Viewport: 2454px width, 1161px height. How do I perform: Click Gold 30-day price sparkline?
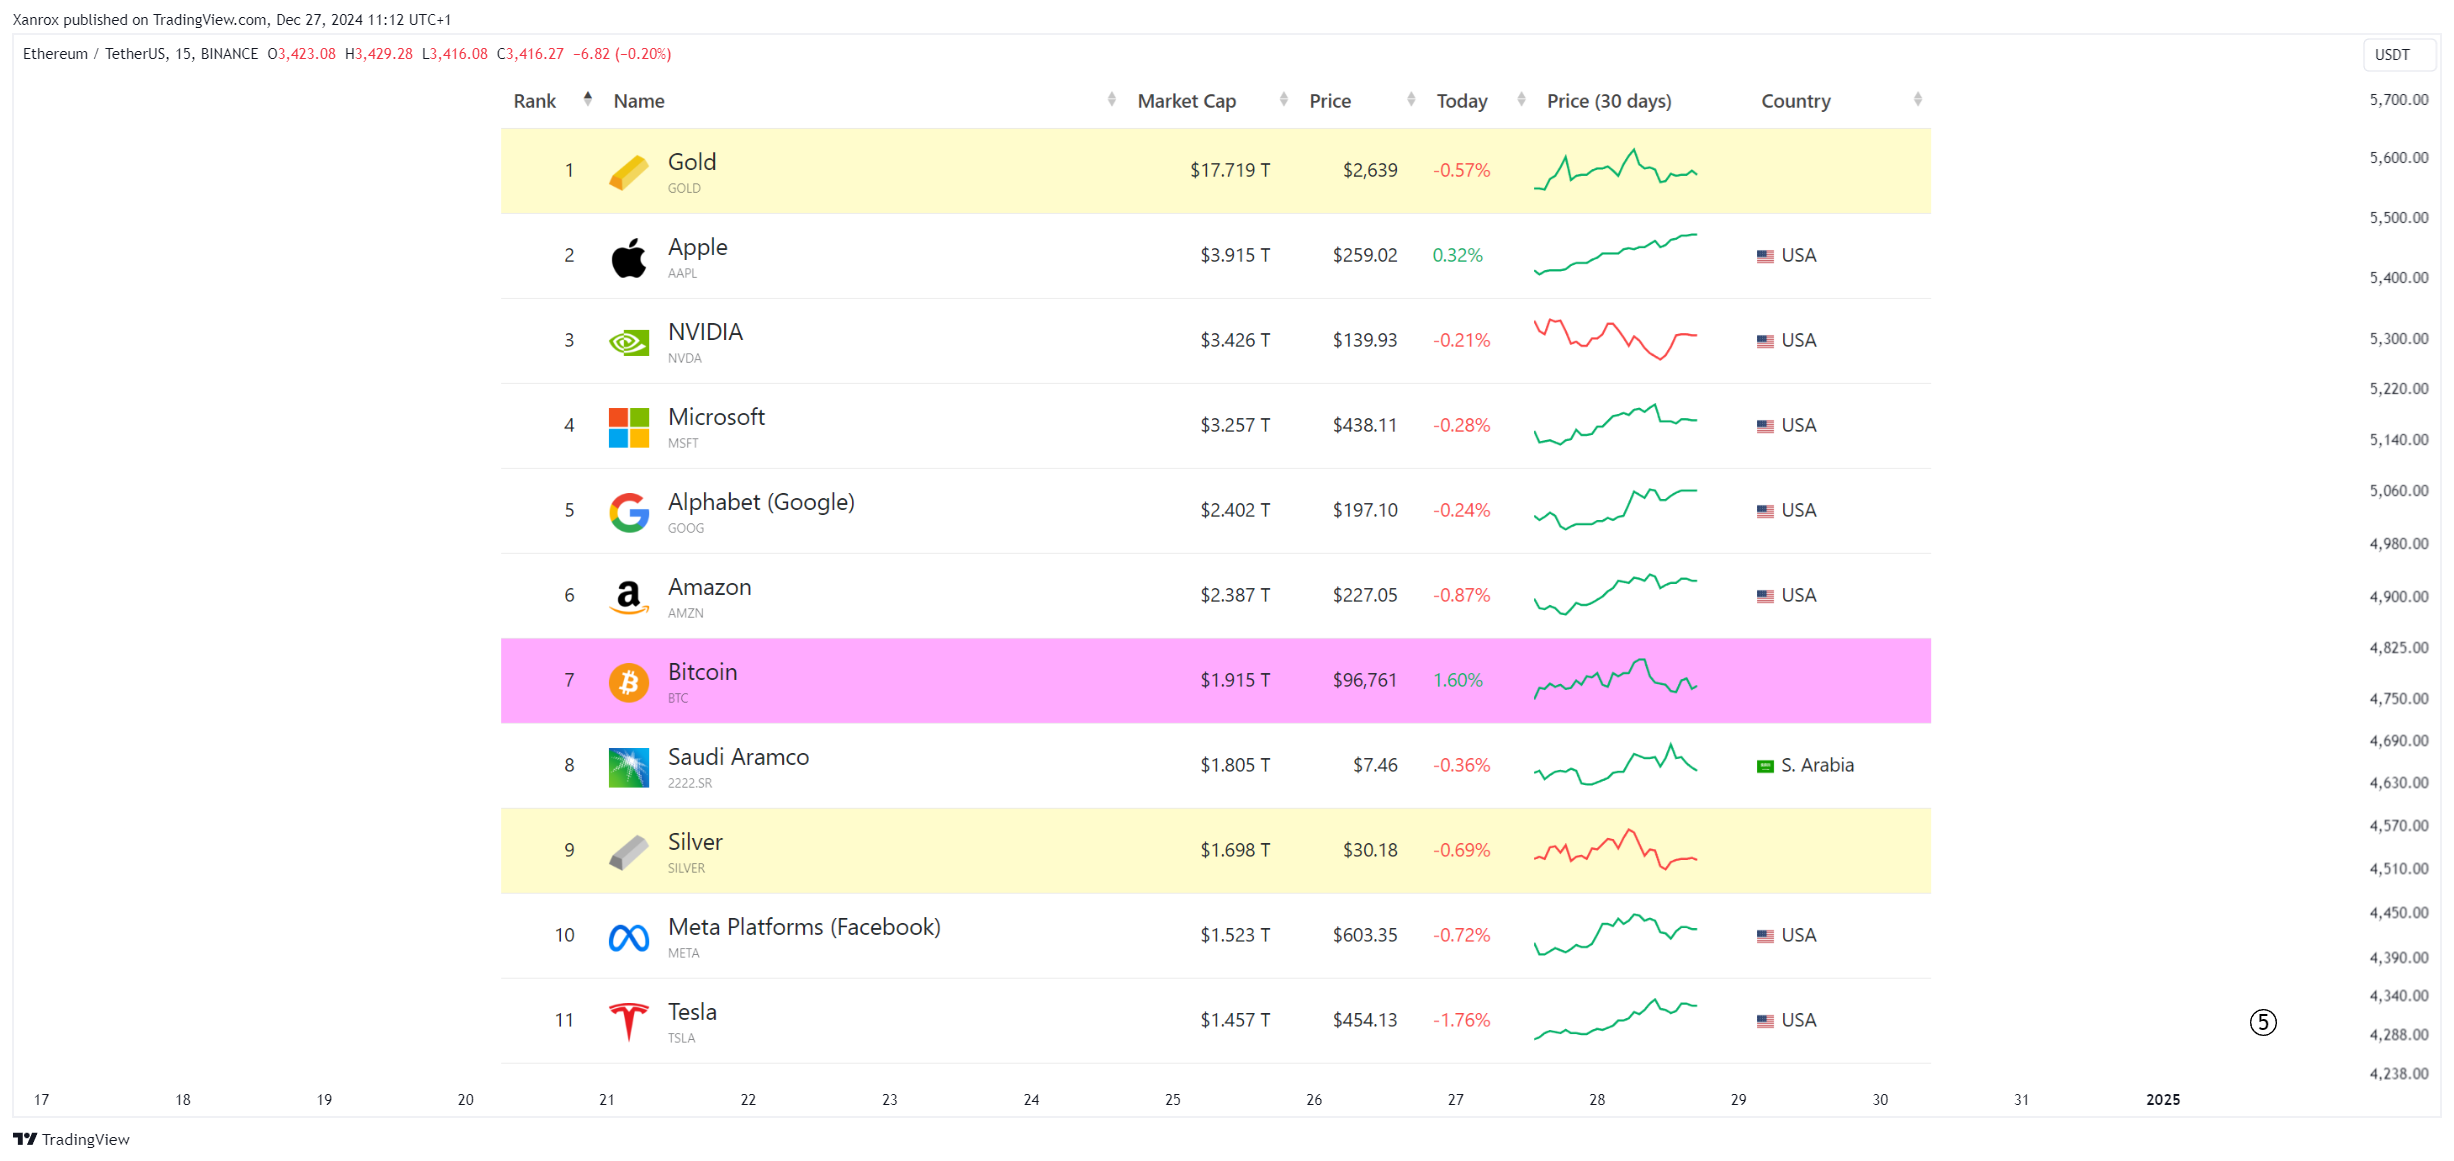pyautogui.click(x=1615, y=170)
